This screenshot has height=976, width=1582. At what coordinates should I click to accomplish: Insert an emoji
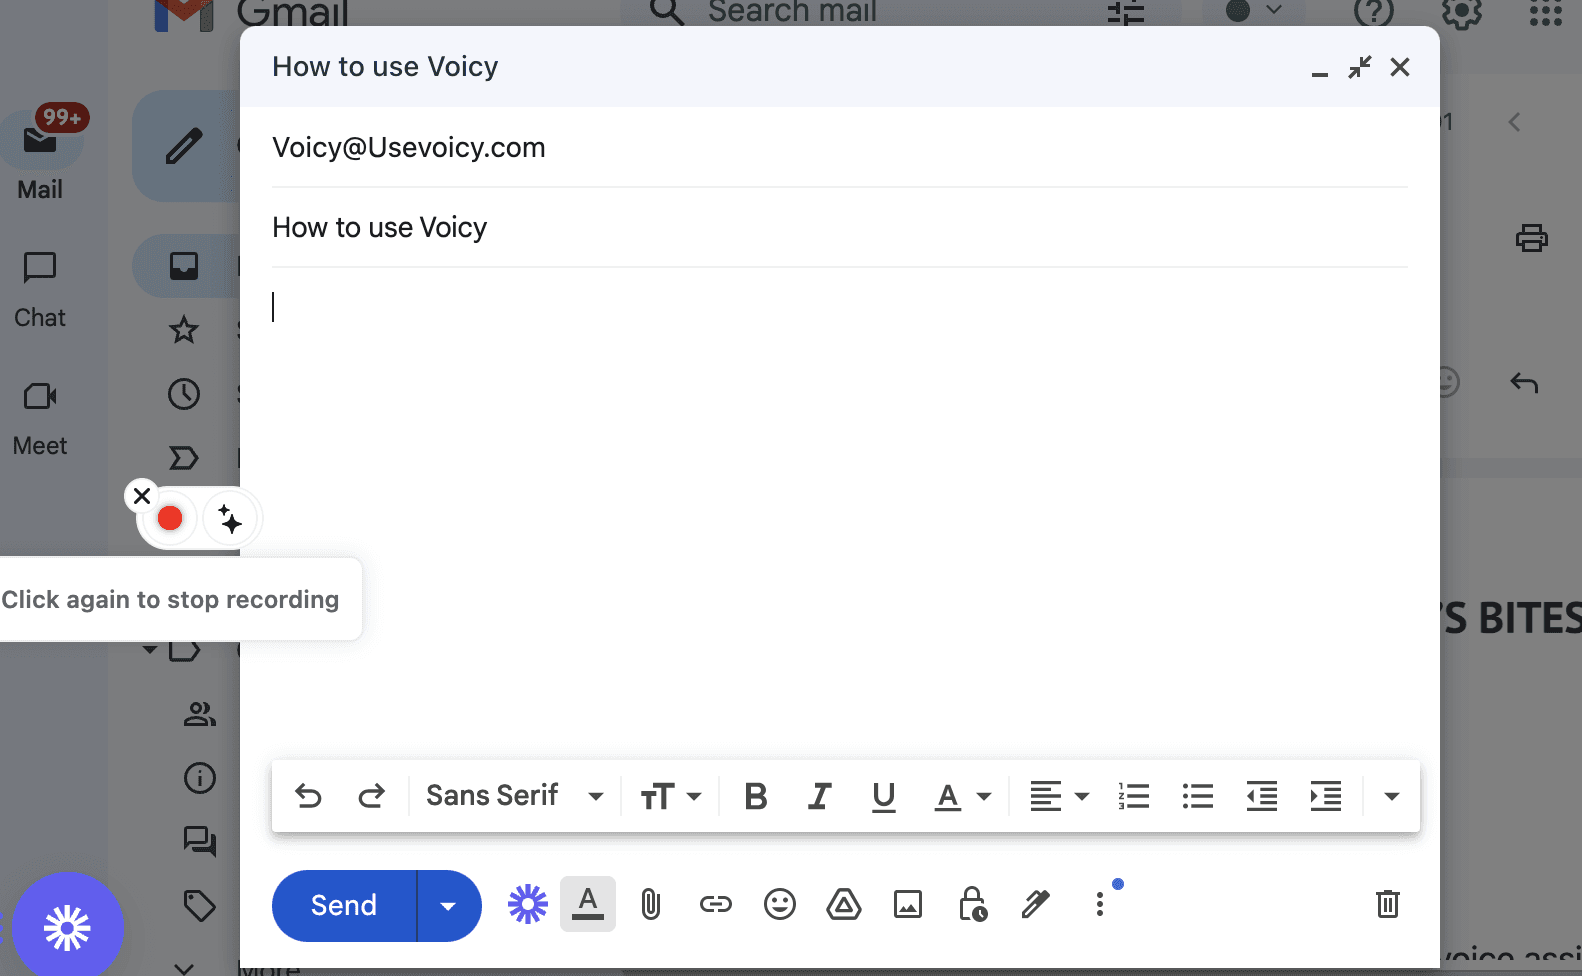[x=780, y=905]
